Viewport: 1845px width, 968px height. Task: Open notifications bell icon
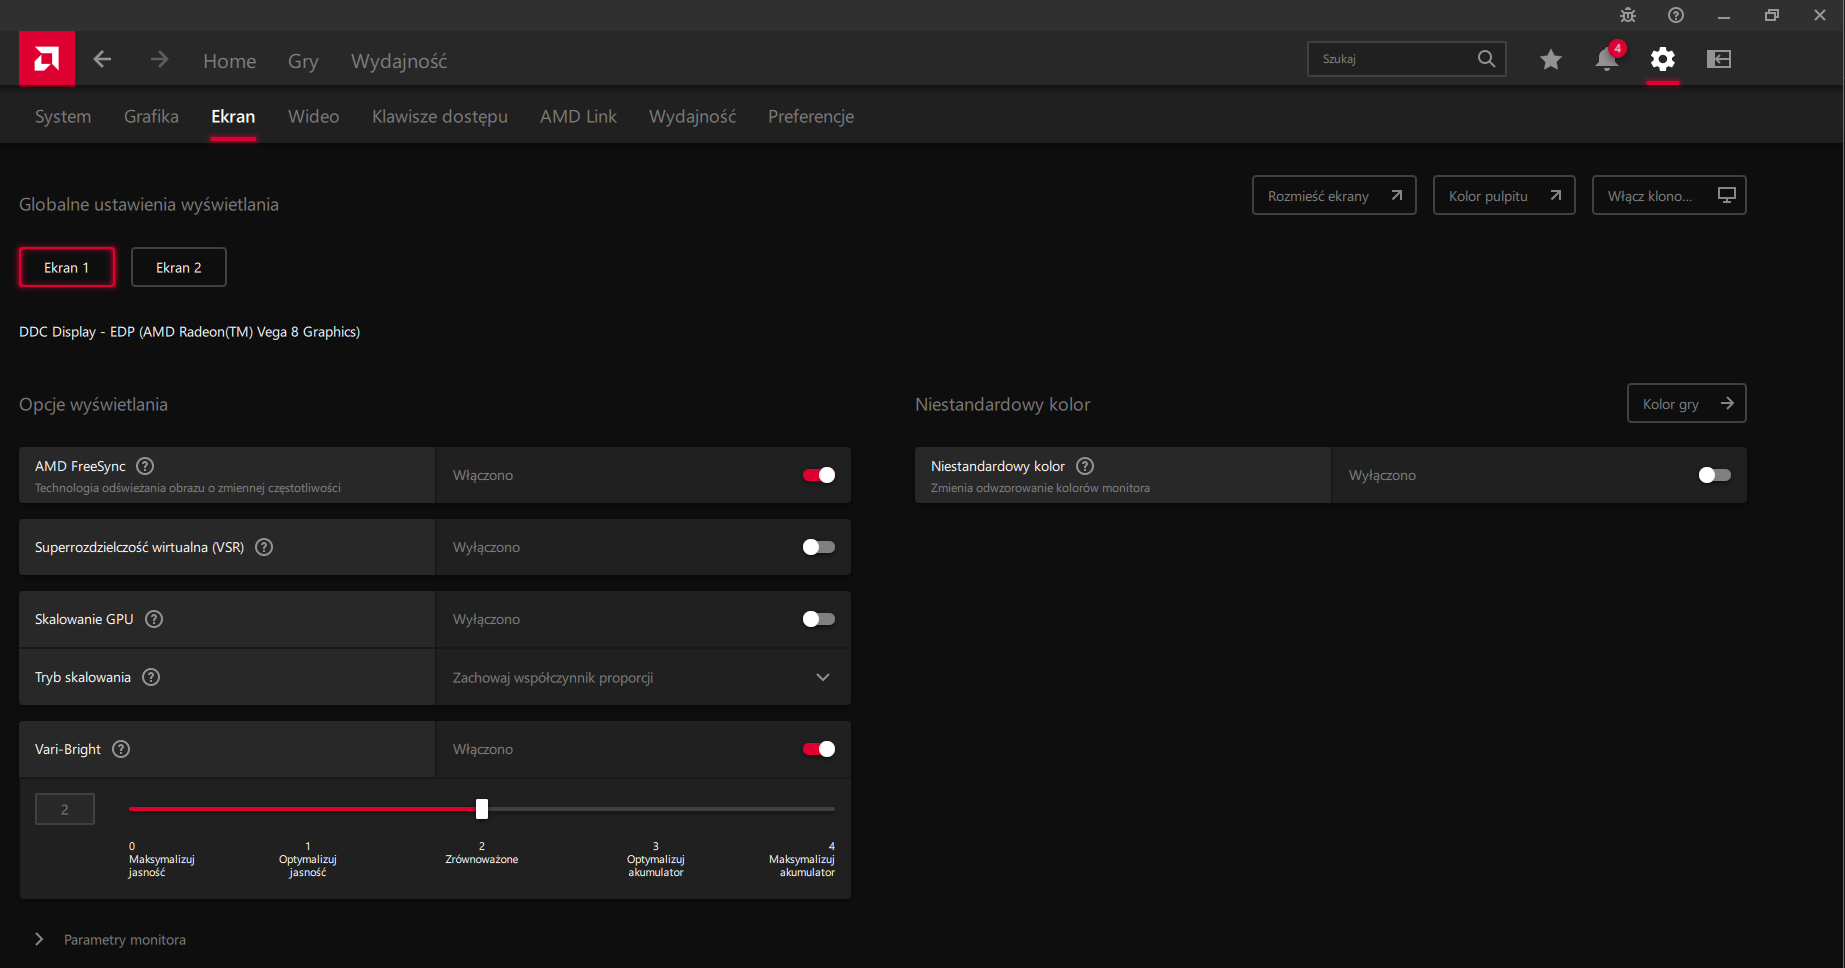pyautogui.click(x=1607, y=59)
